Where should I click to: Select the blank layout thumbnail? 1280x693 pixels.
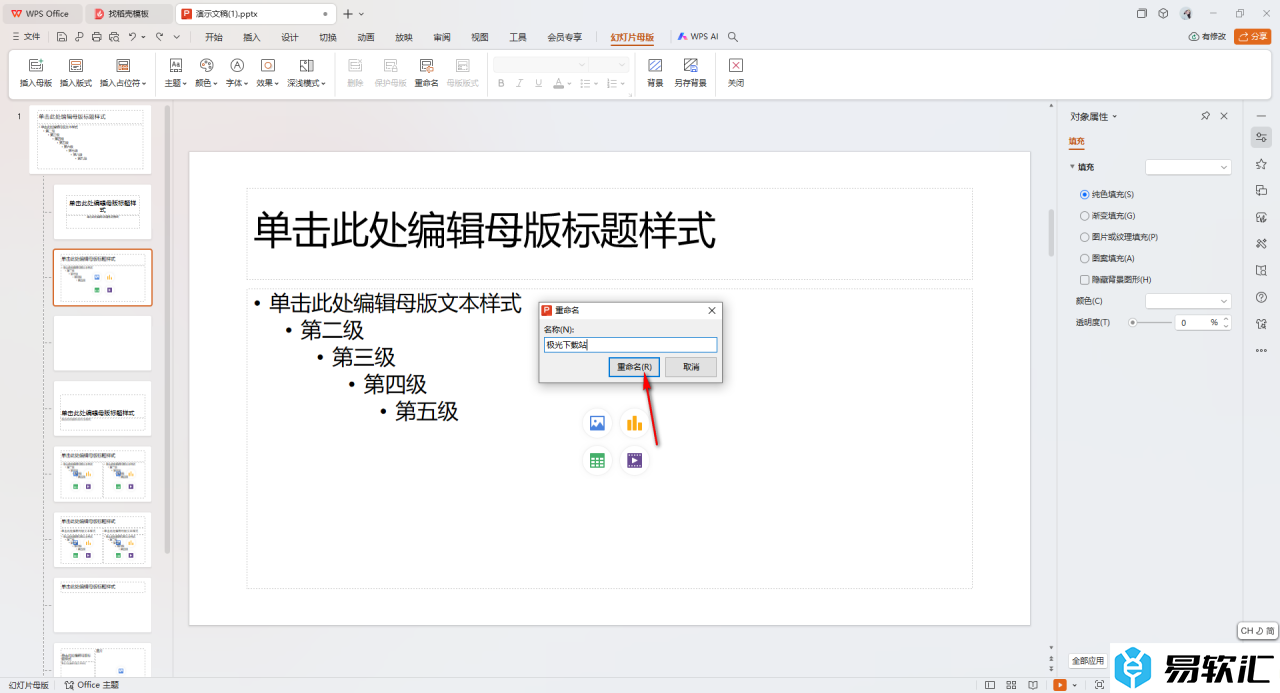pos(102,343)
